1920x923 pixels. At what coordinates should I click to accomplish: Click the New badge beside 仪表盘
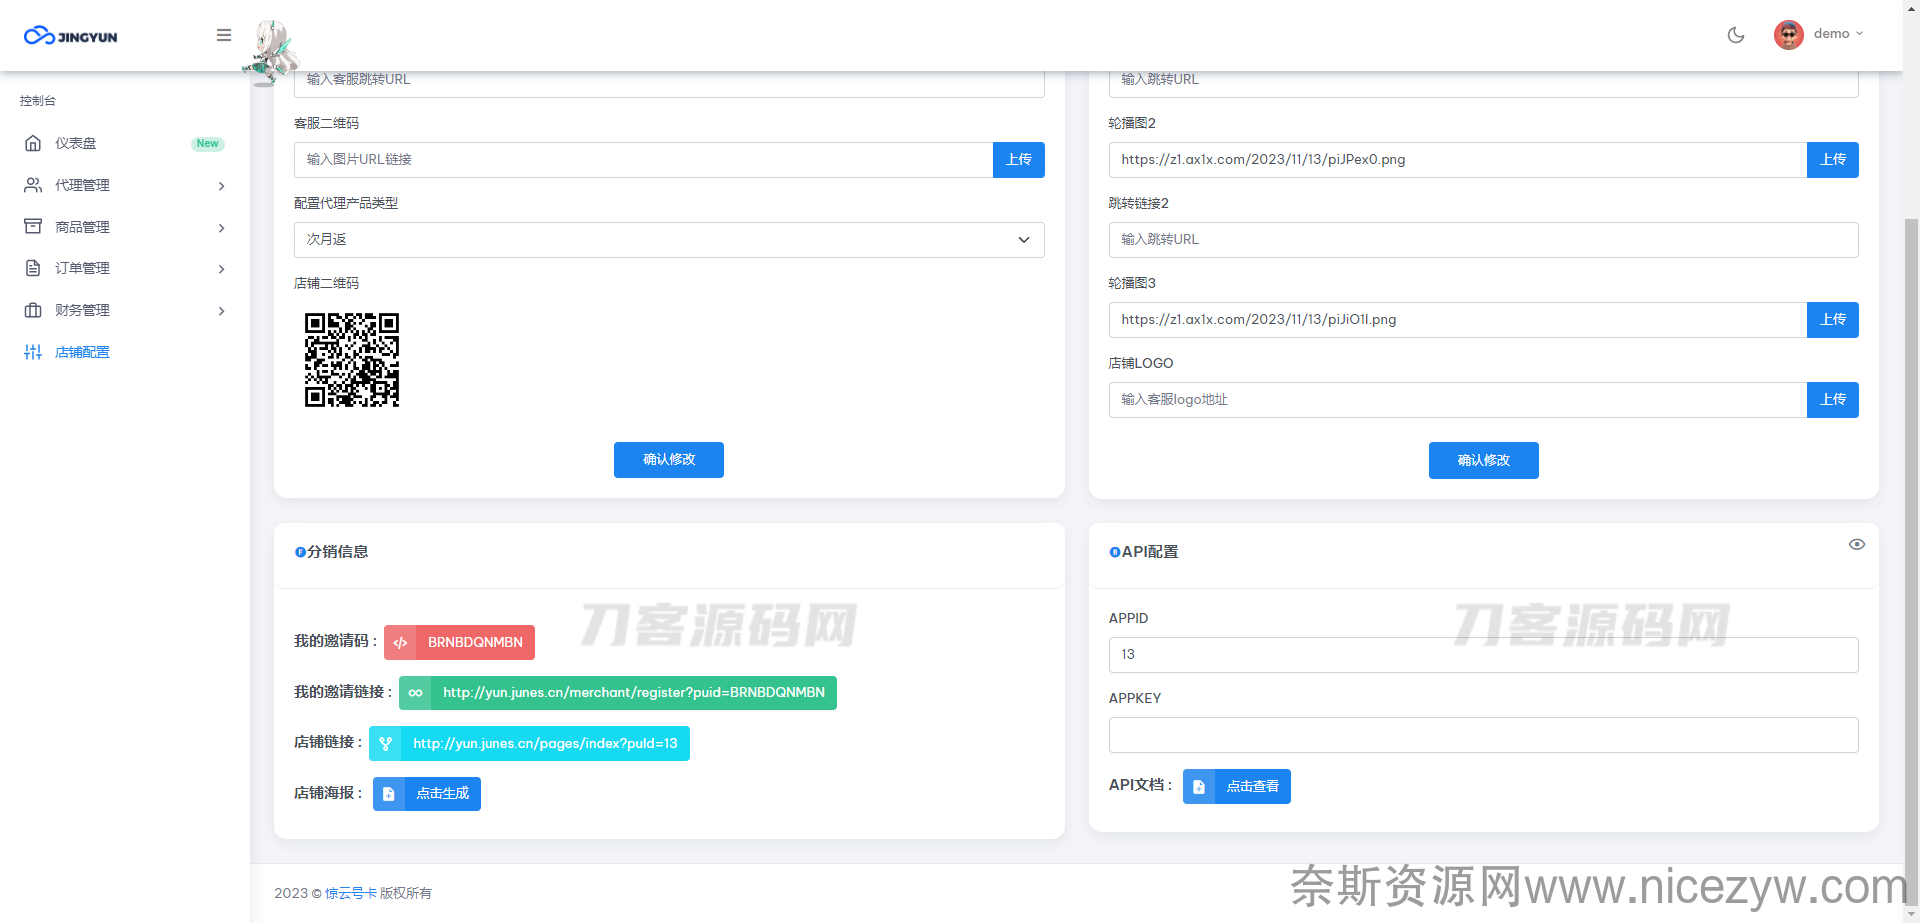point(207,144)
